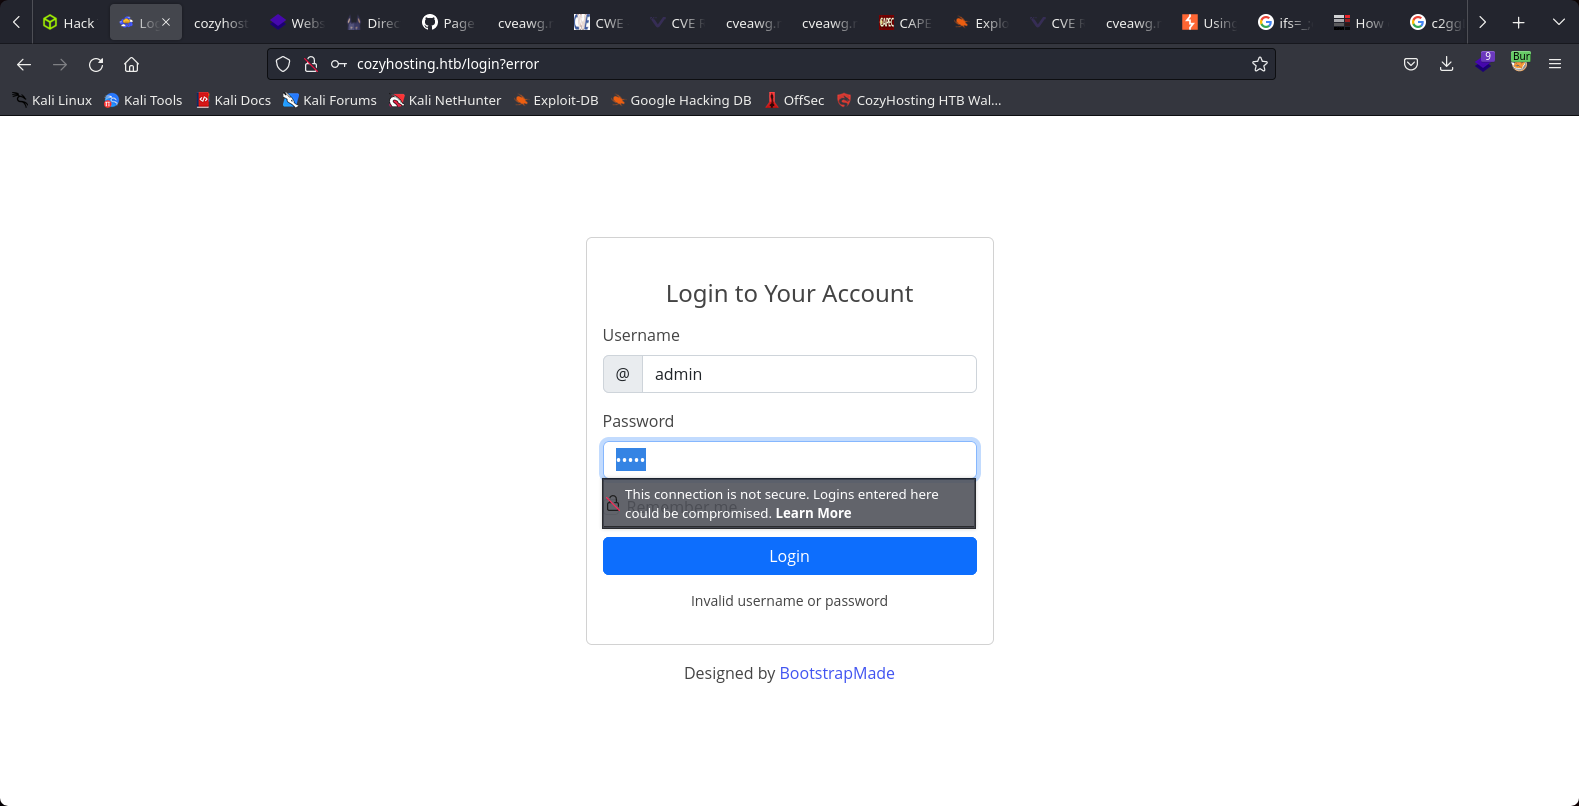Image resolution: width=1579 pixels, height=806 pixels.
Task: Click the blue Login button
Action: click(790, 556)
